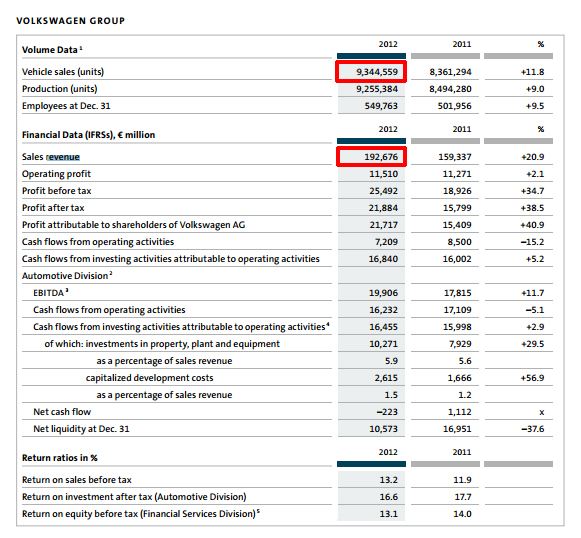
Task: Click the Profit before tax percent change +34.7
Action: (532, 191)
